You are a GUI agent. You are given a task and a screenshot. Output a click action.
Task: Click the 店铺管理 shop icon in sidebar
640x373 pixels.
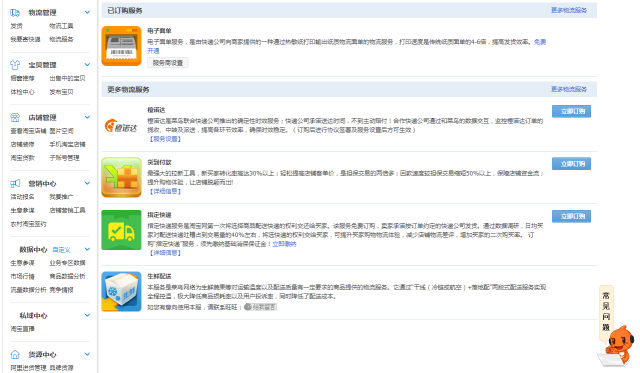click(15, 118)
